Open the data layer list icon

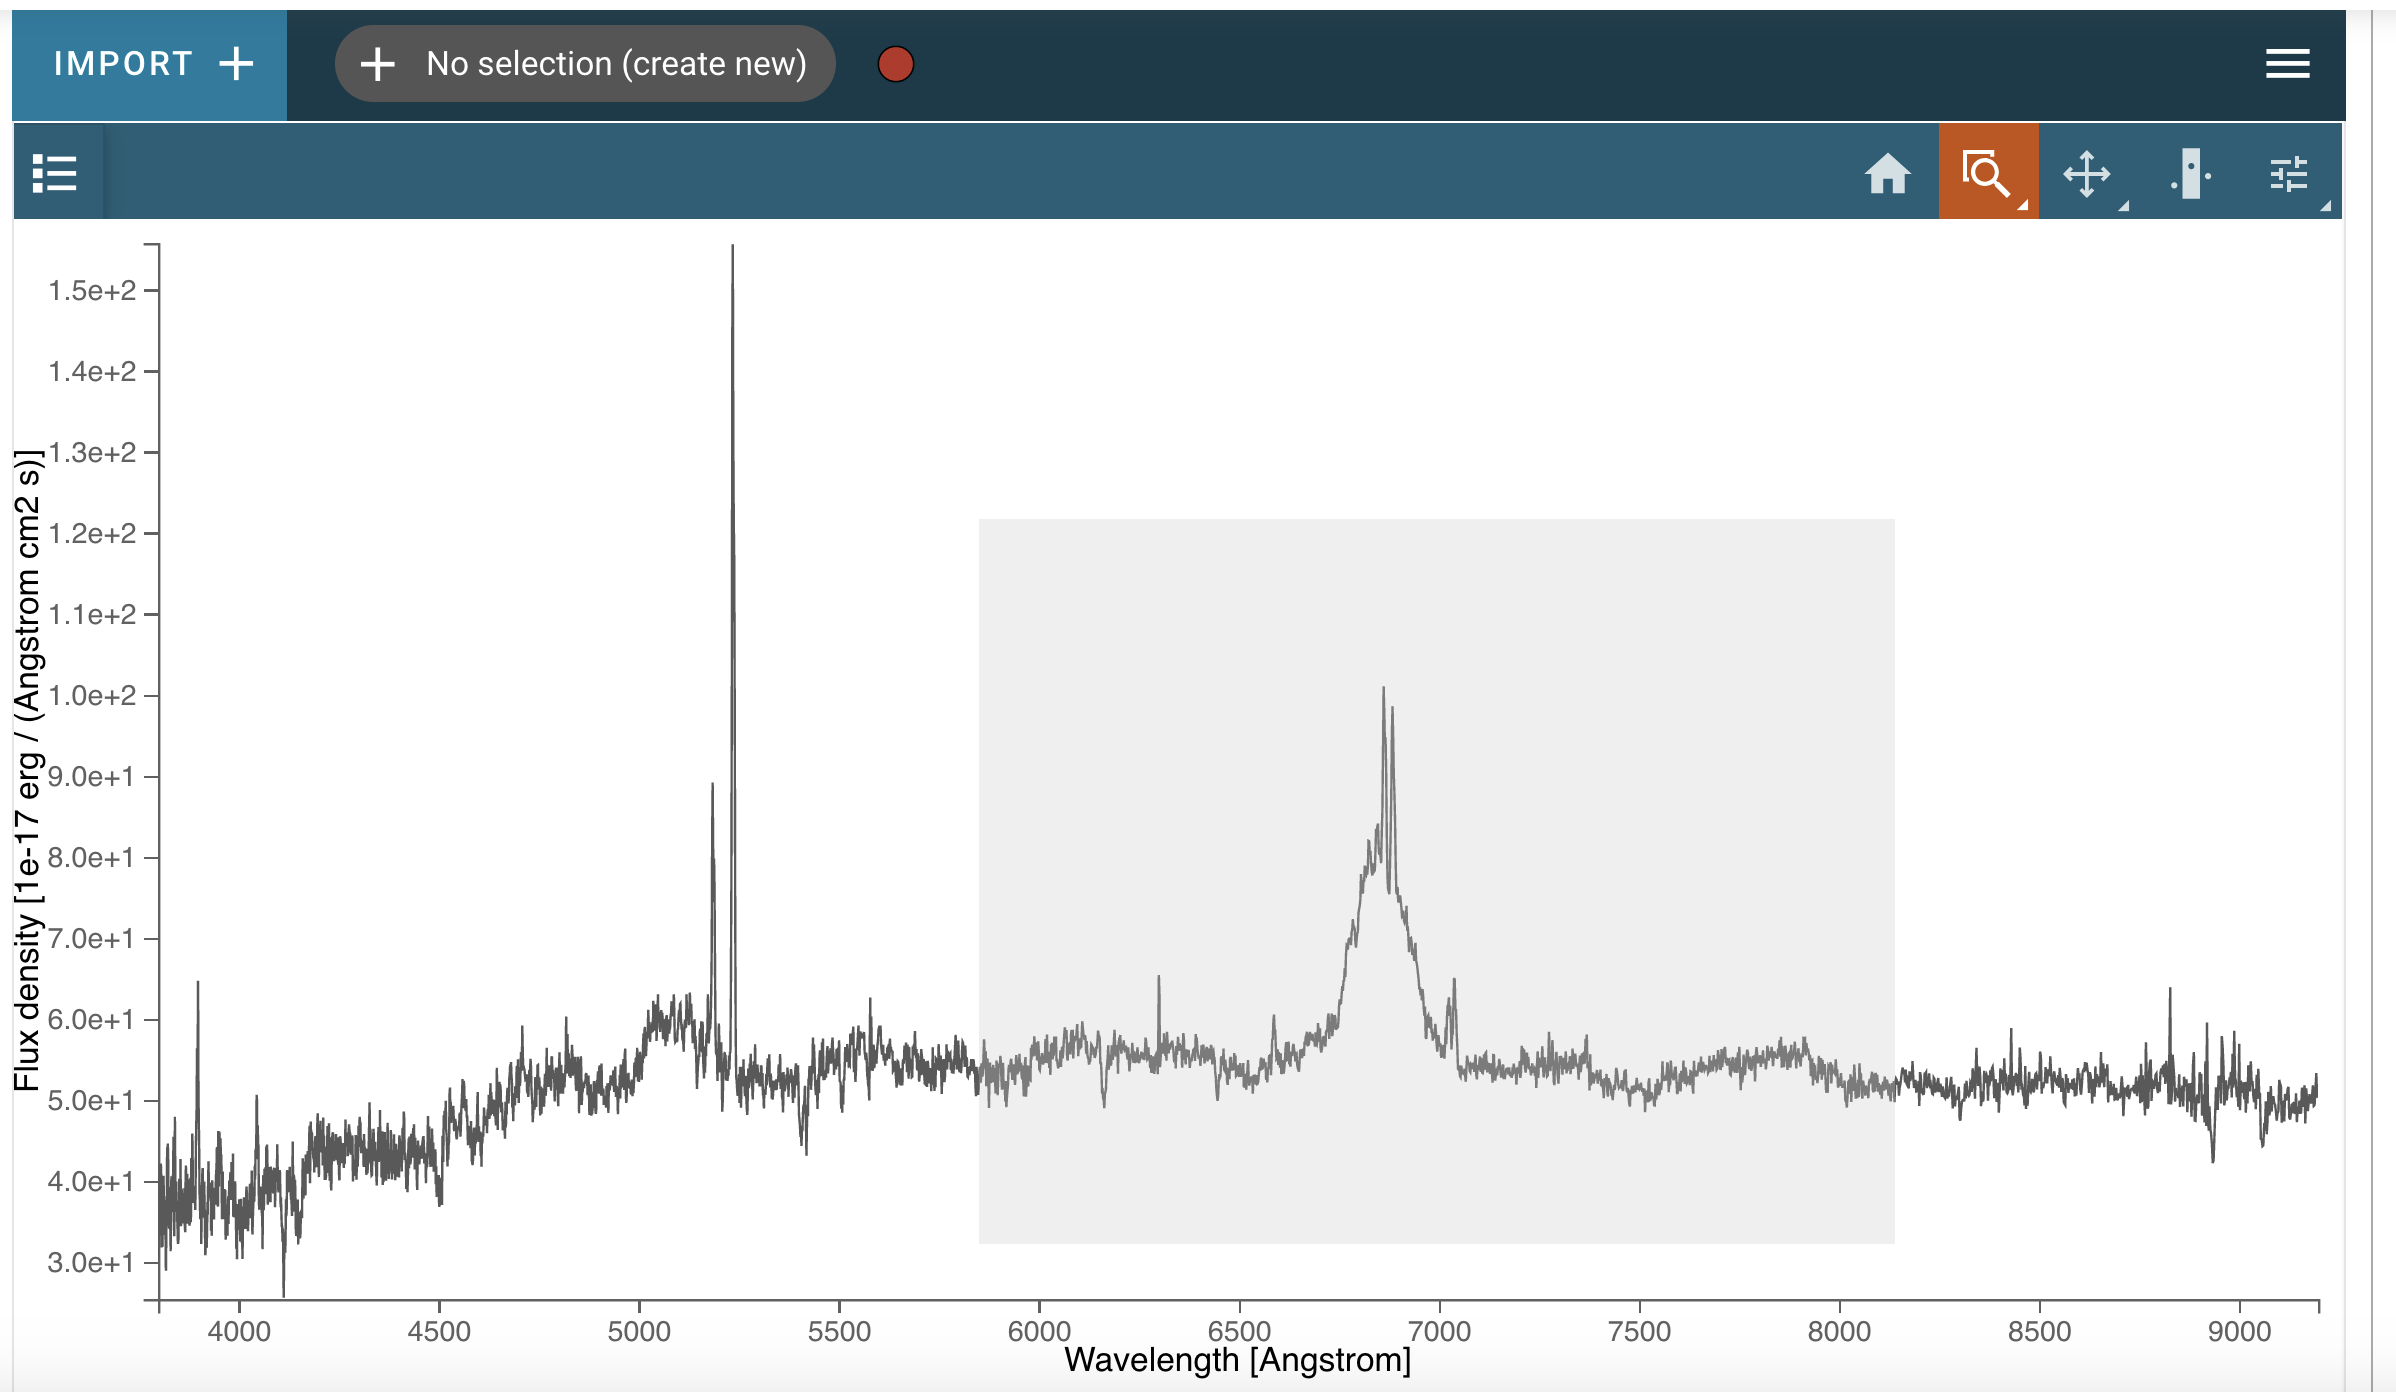coord(55,173)
